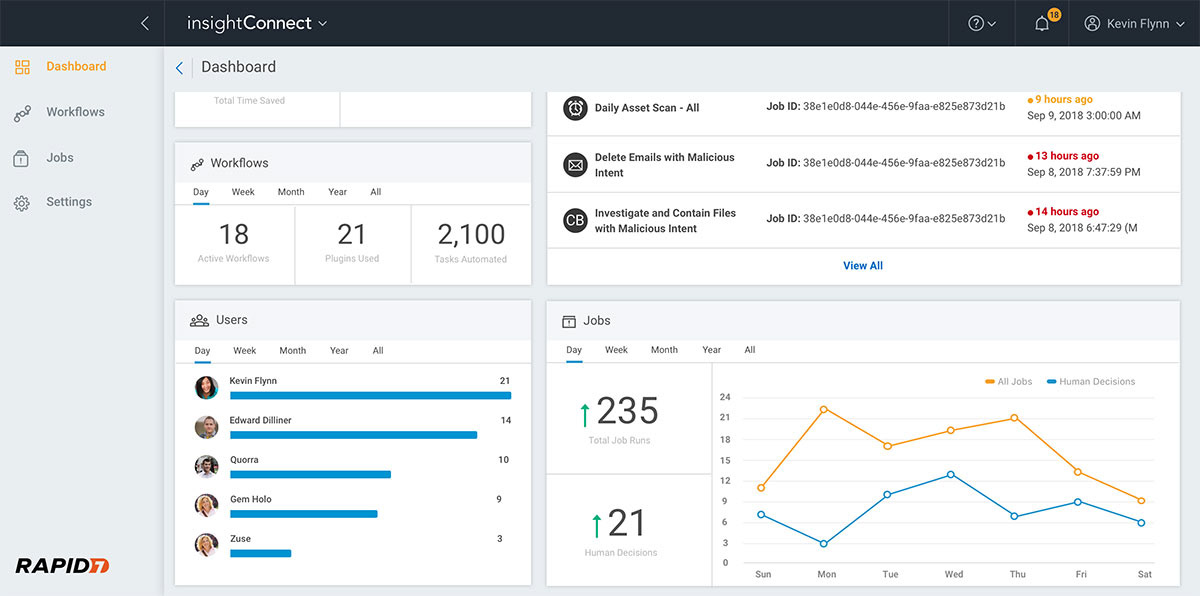Open Workflows from the sidebar

coord(75,112)
